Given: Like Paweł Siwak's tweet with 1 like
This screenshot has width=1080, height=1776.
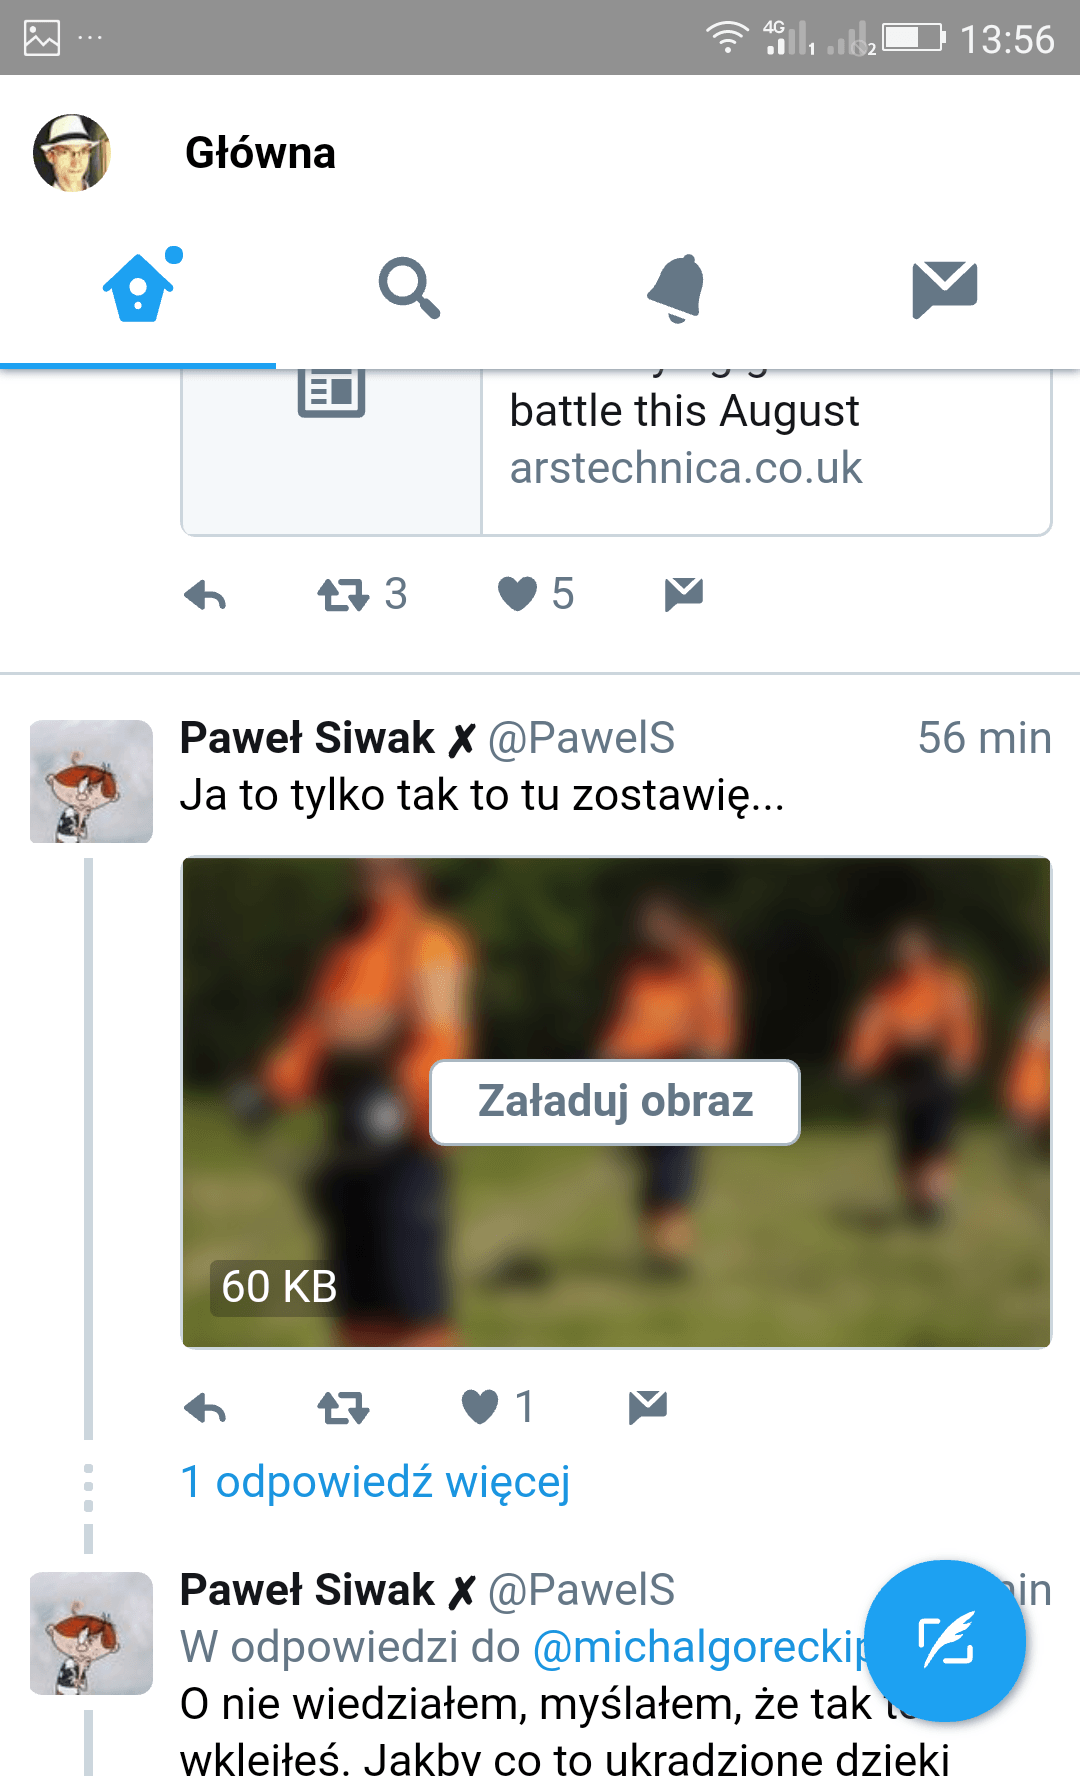Looking at the screenshot, I should tap(497, 1407).
